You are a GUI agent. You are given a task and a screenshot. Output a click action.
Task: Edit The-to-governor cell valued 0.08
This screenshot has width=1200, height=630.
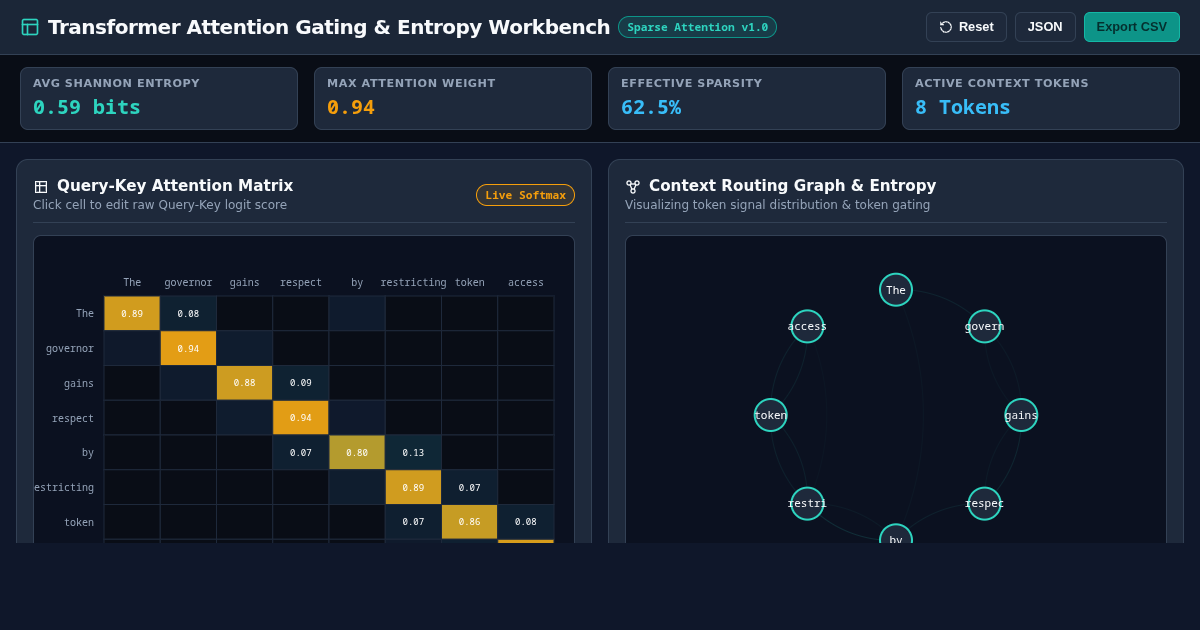tap(188, 313)
